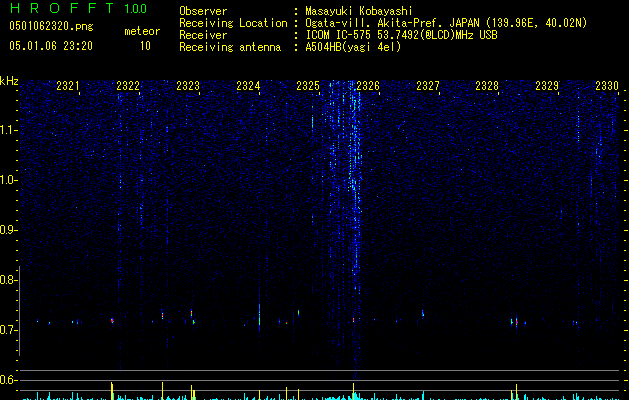The height and width of the screenshot is (400, 629).
Task: Click the 0.7 kHz frequency axis label
Action: click(x=9, y=330)
